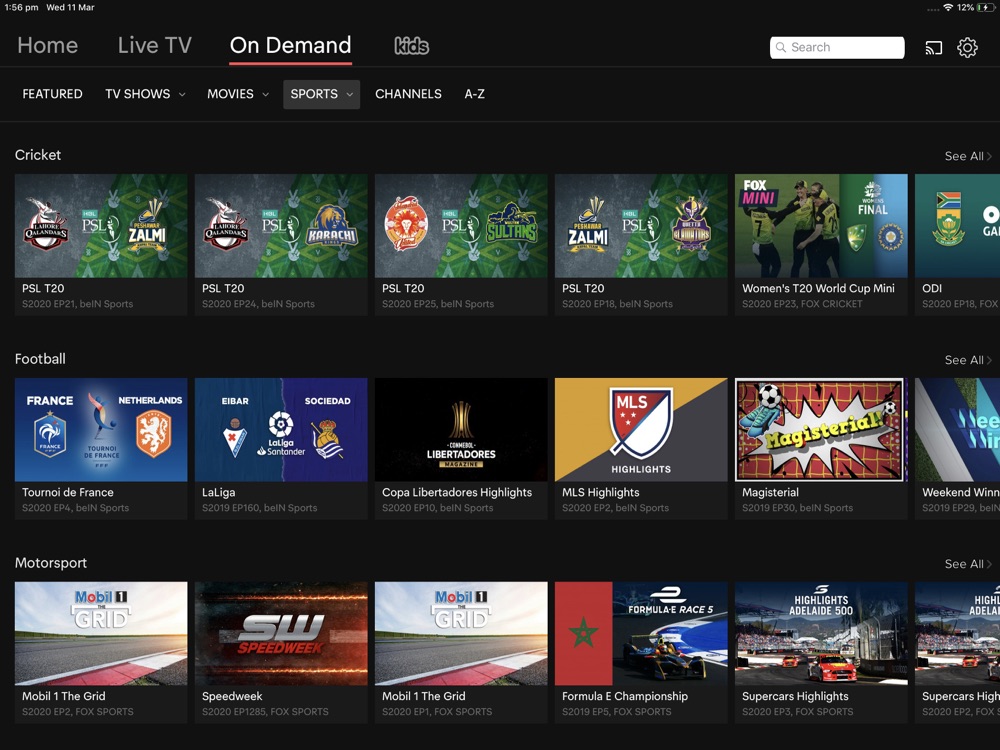Image resolution: width=1000 pixels, height=750 pixels.
Task: Open Mobil 1 The Grid EP2 thumbnail
Action: click(x=101, y=633)
